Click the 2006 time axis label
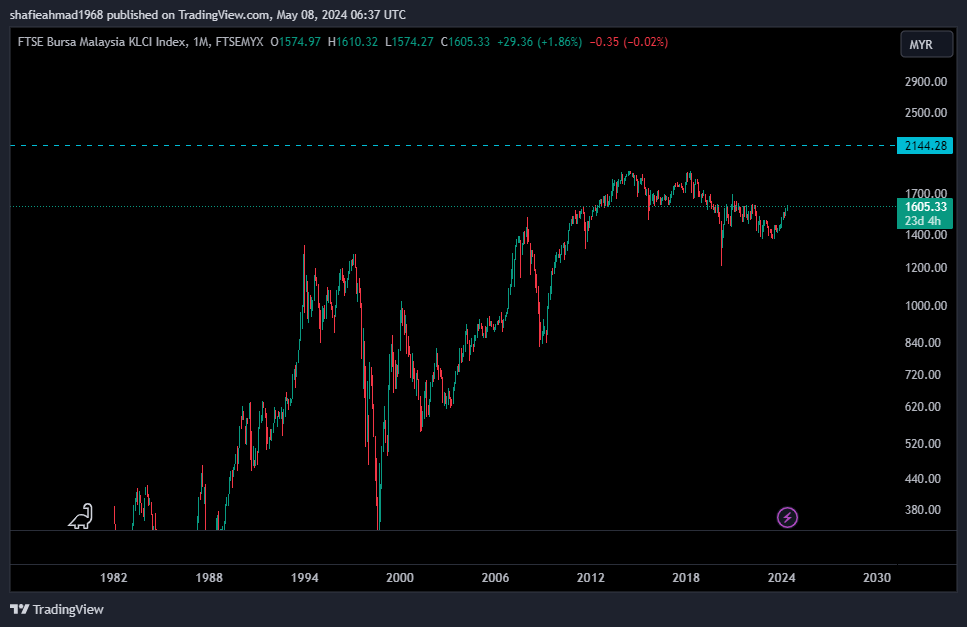The width and height of the screenshot is (967, 627). 495,578
